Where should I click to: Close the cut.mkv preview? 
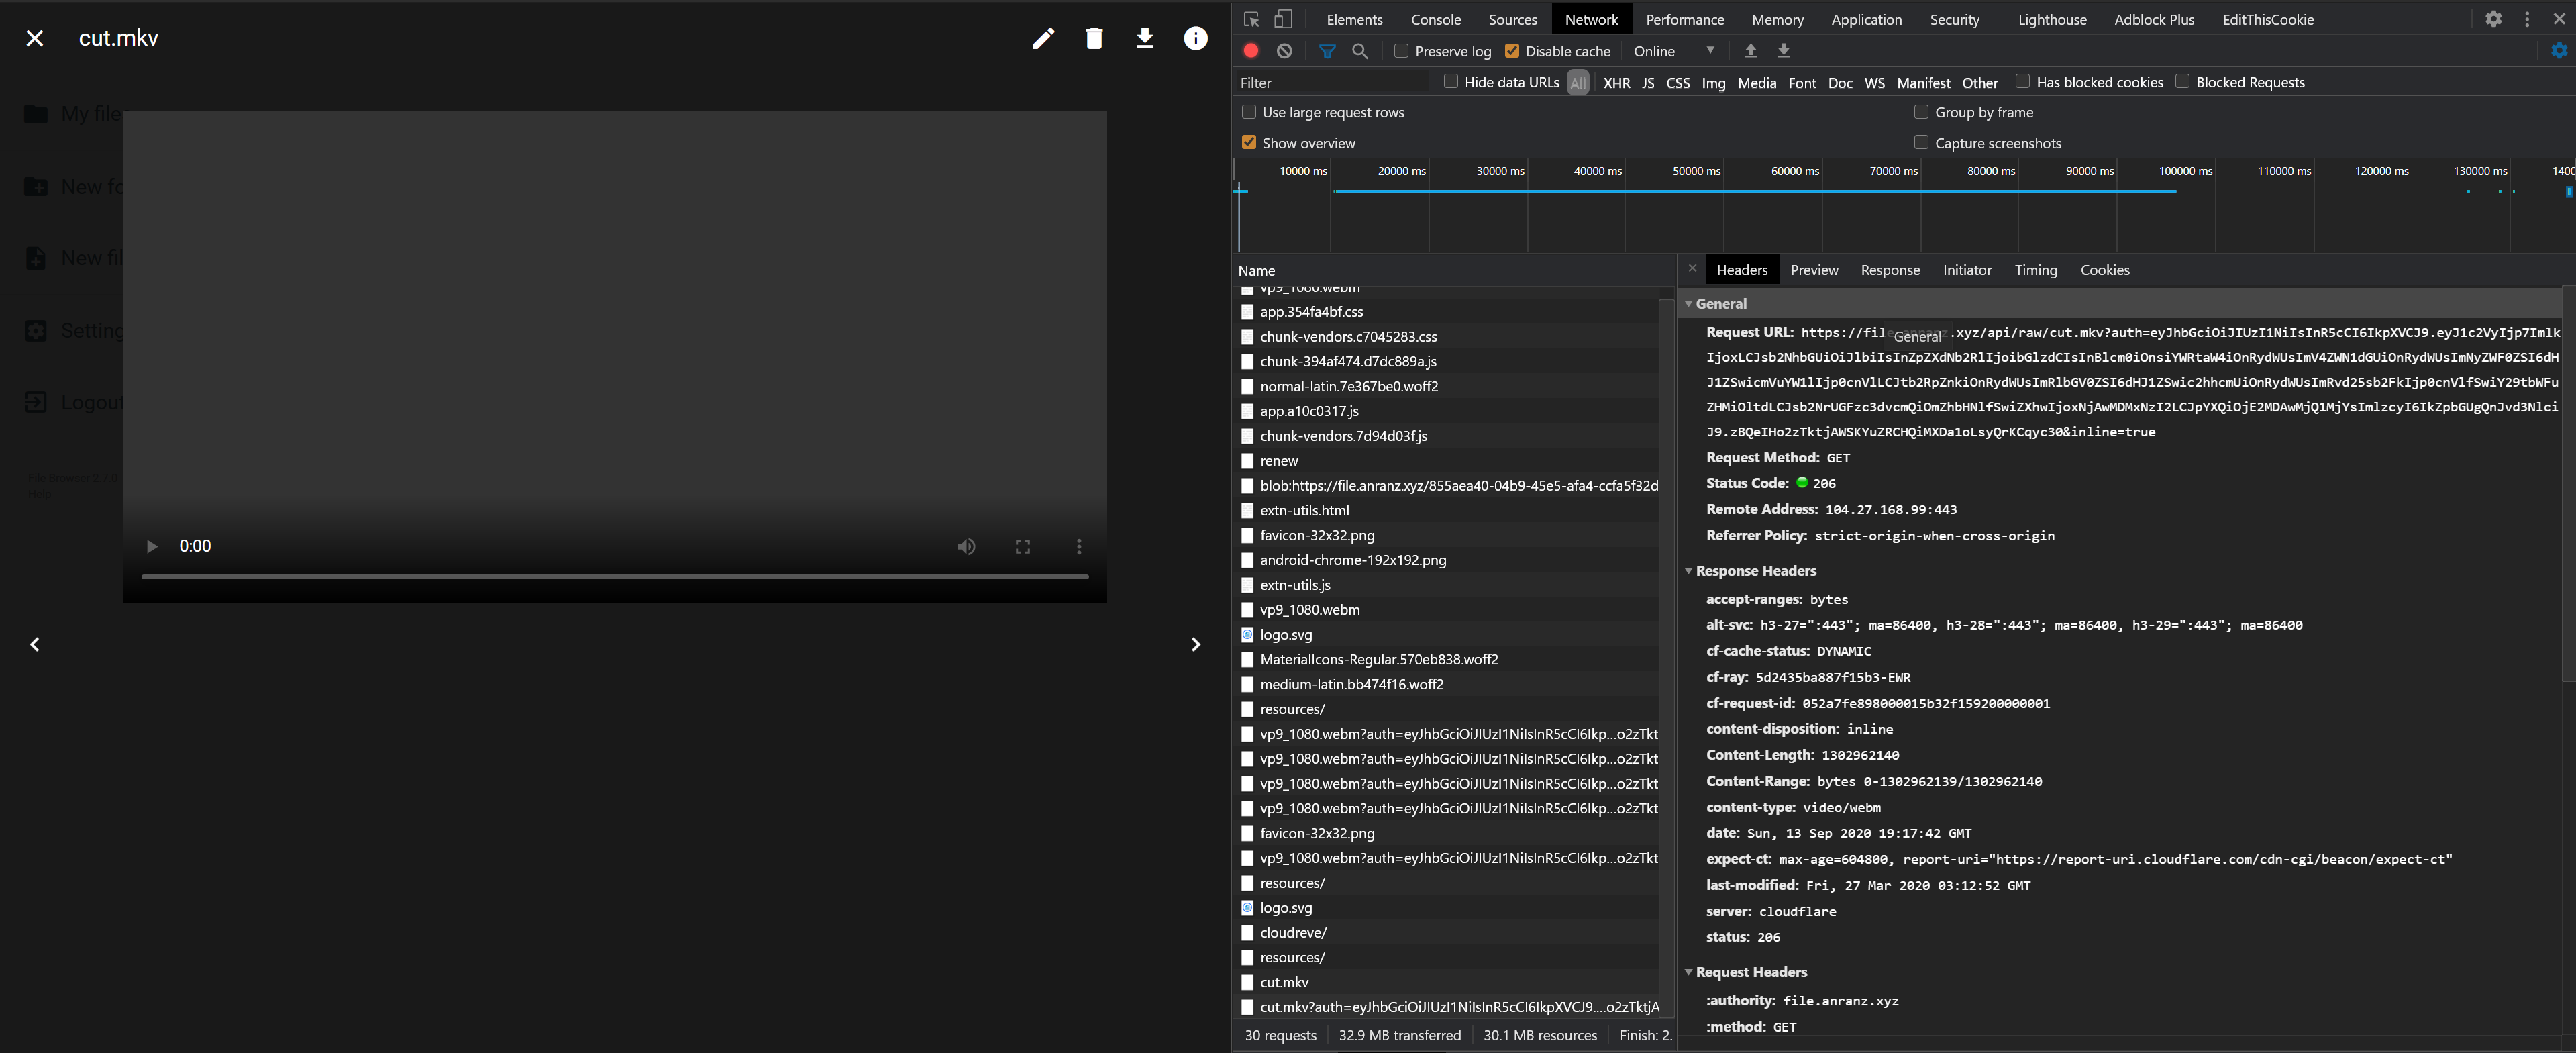click(x=35, y=38)
